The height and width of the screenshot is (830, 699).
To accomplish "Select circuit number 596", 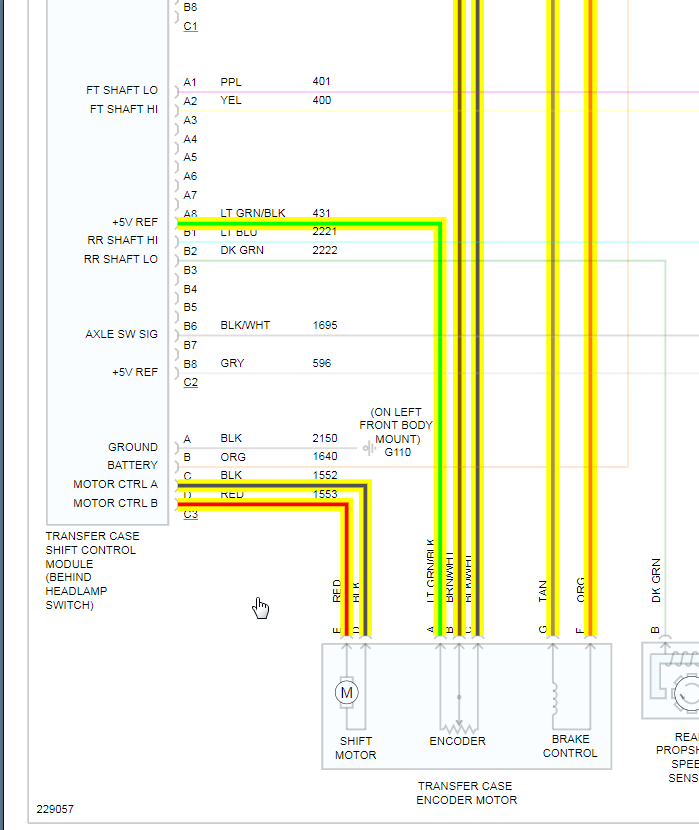I will pos(322,363).
